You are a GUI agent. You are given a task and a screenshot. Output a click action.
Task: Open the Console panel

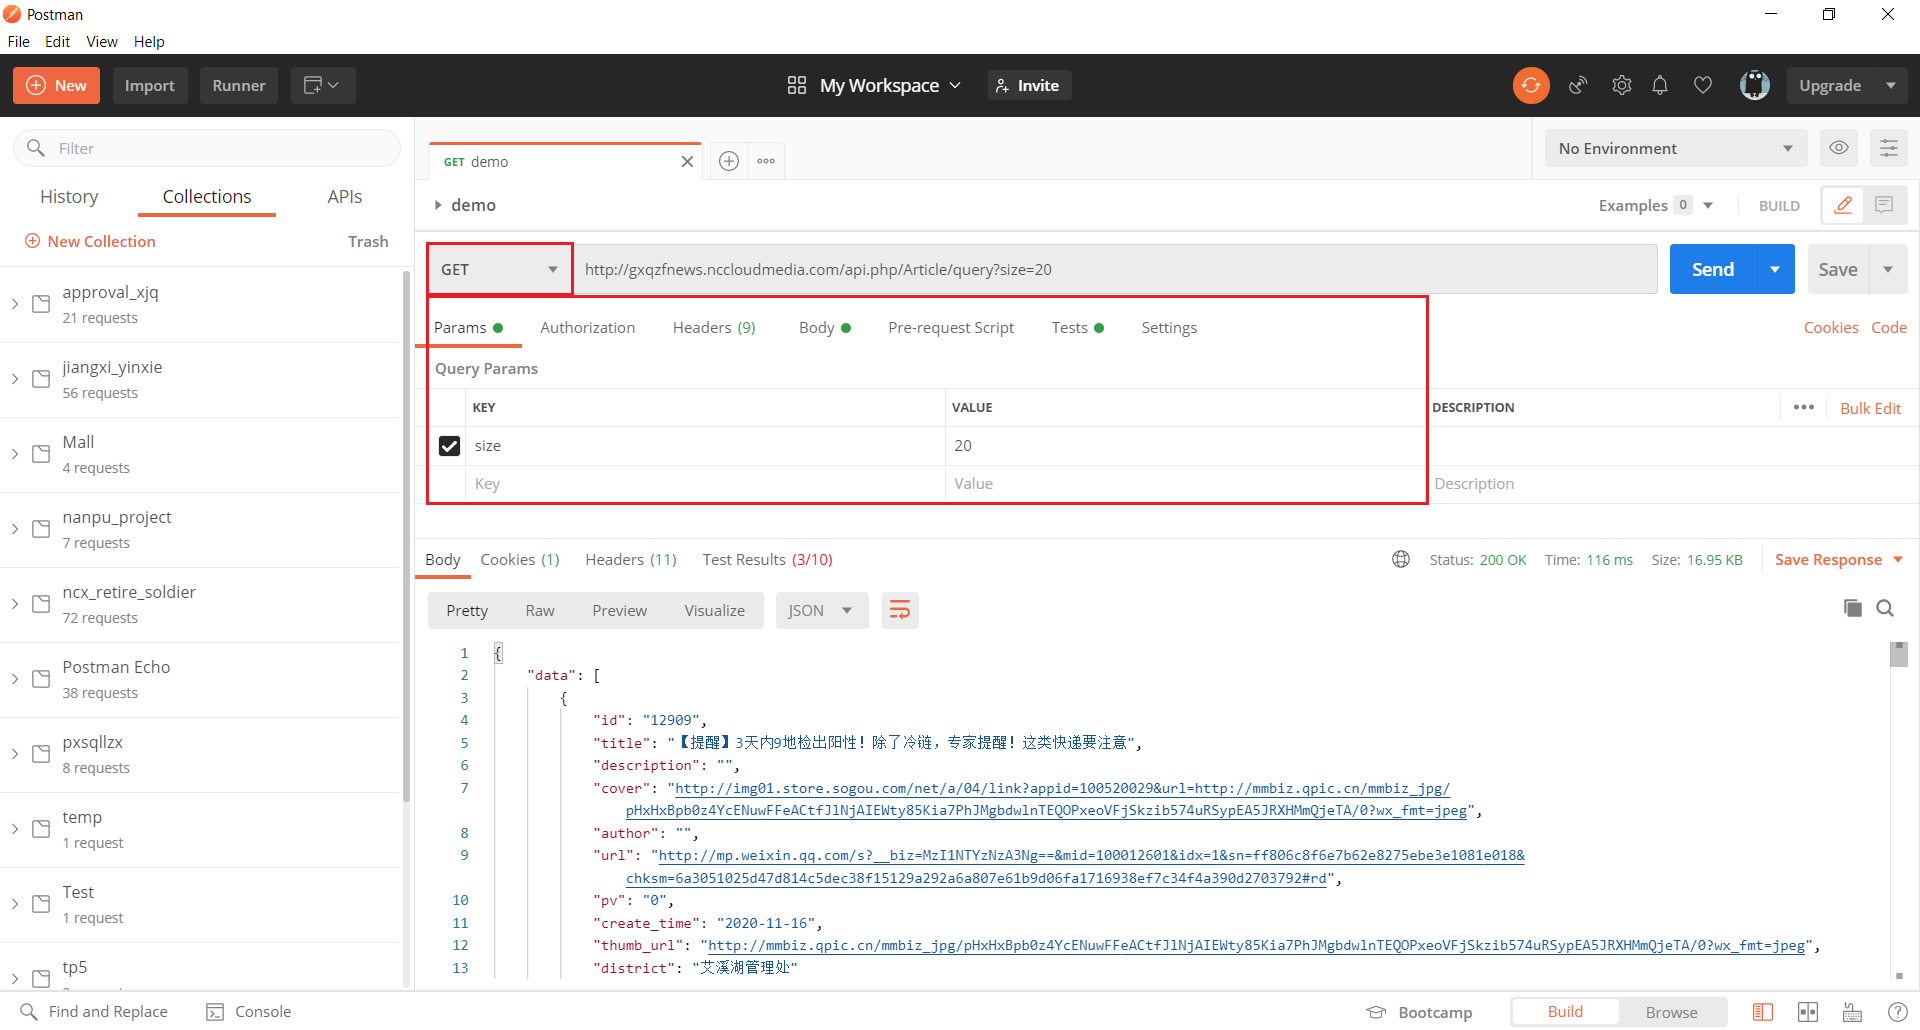[249, 1012]
